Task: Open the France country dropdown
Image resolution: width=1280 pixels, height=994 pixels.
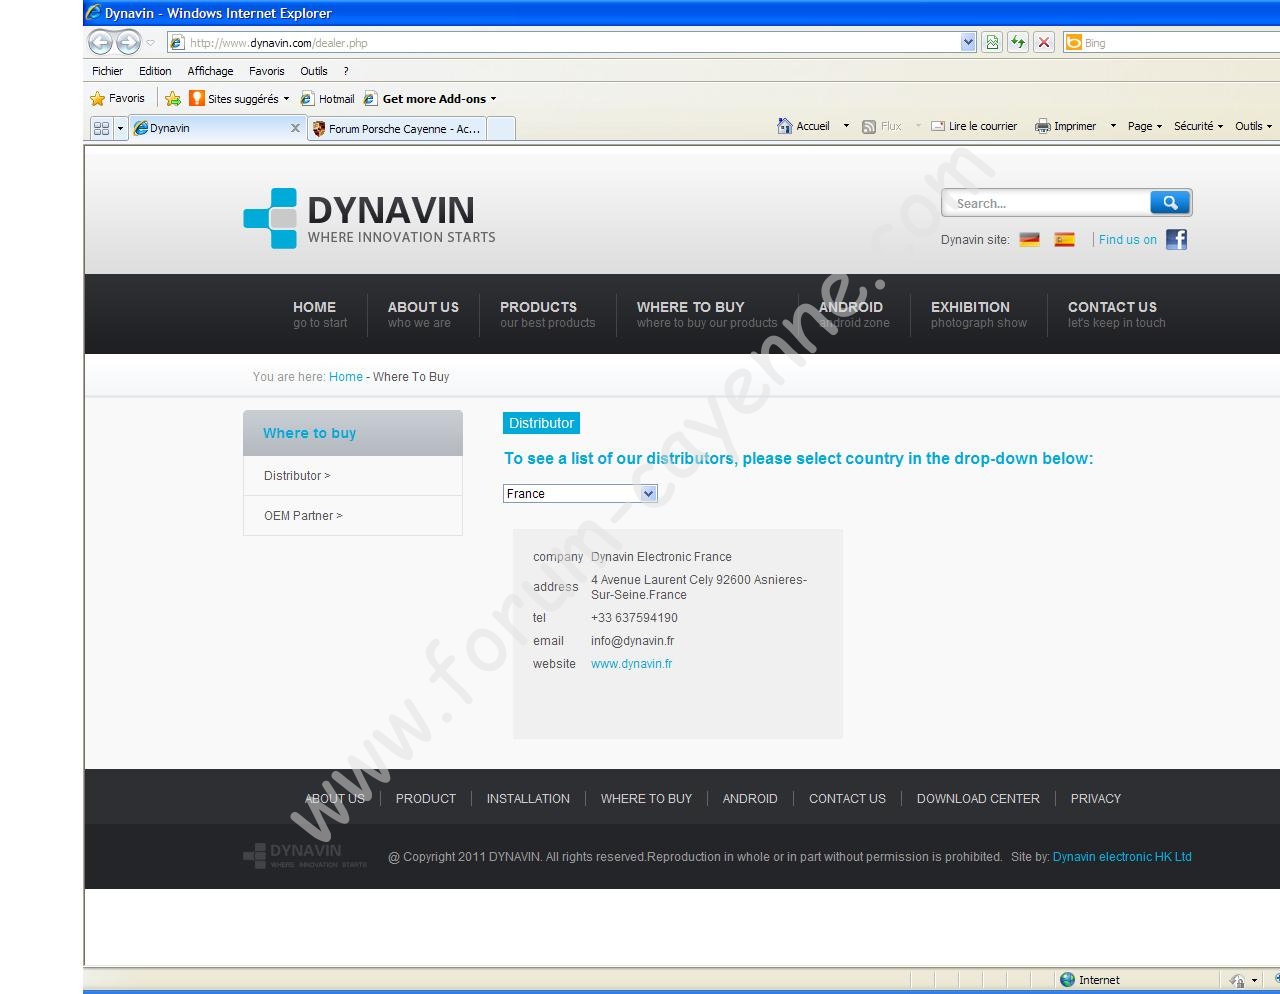Action: [580, 493]
